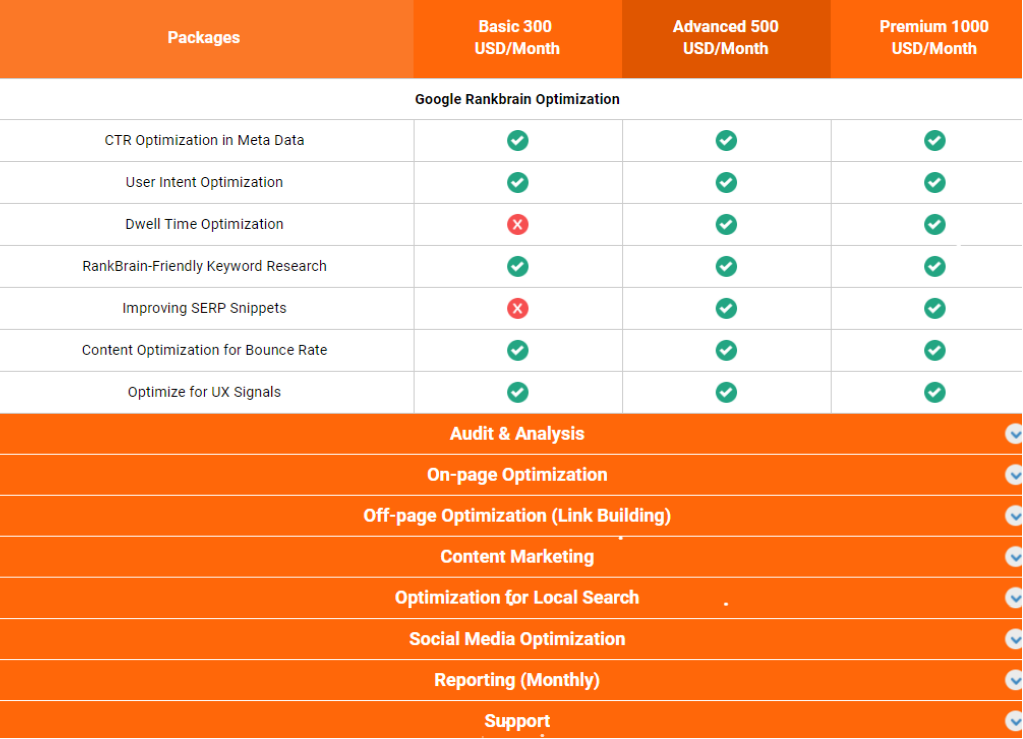Click Premium checkmark for CTR Optimization

(934, 141)
